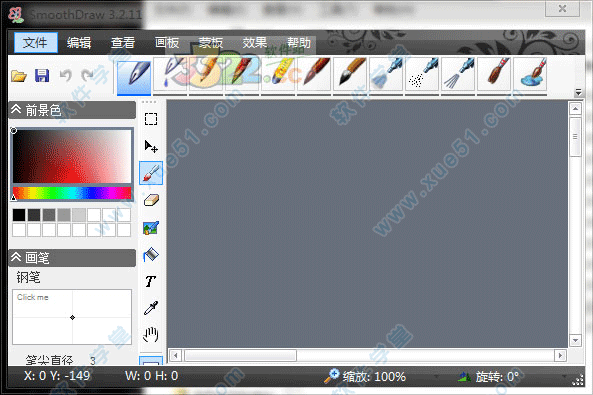The width and height of the screenshot is (593, 395).
Task: Select the orange pencil brush preset
Action: [206, 75]
